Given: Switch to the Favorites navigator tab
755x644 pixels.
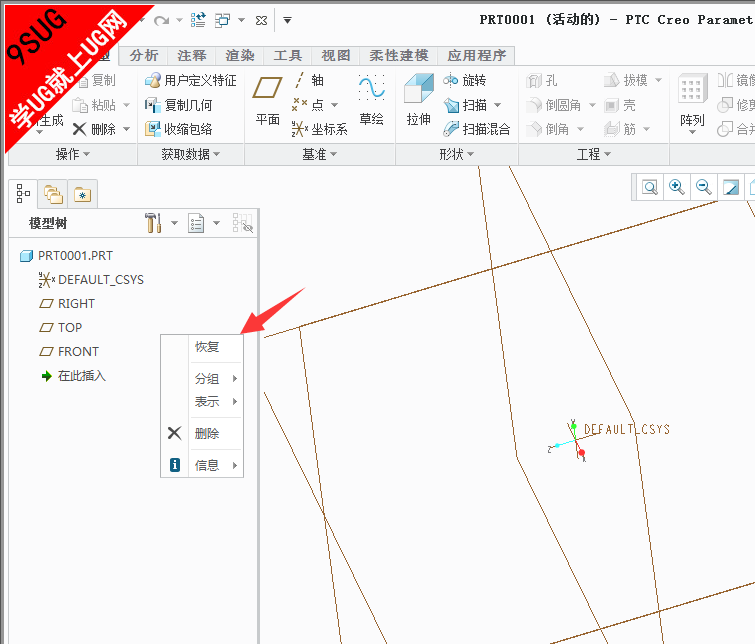Looking at the screenshot, I should tap(83, 195).
